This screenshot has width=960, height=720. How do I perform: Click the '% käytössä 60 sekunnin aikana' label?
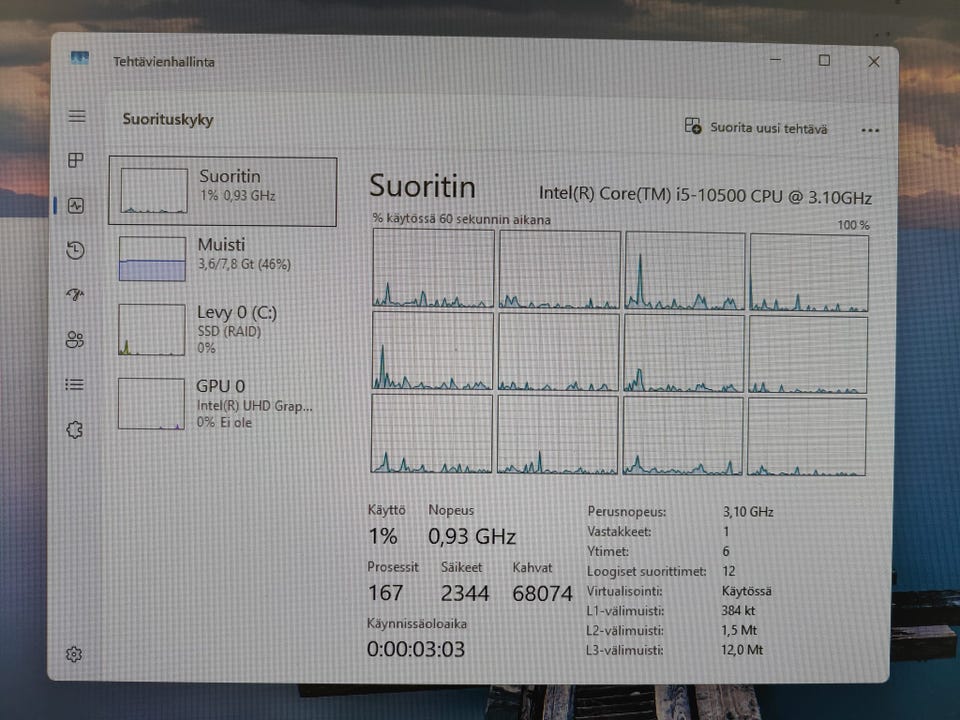(x=462, y=219)
